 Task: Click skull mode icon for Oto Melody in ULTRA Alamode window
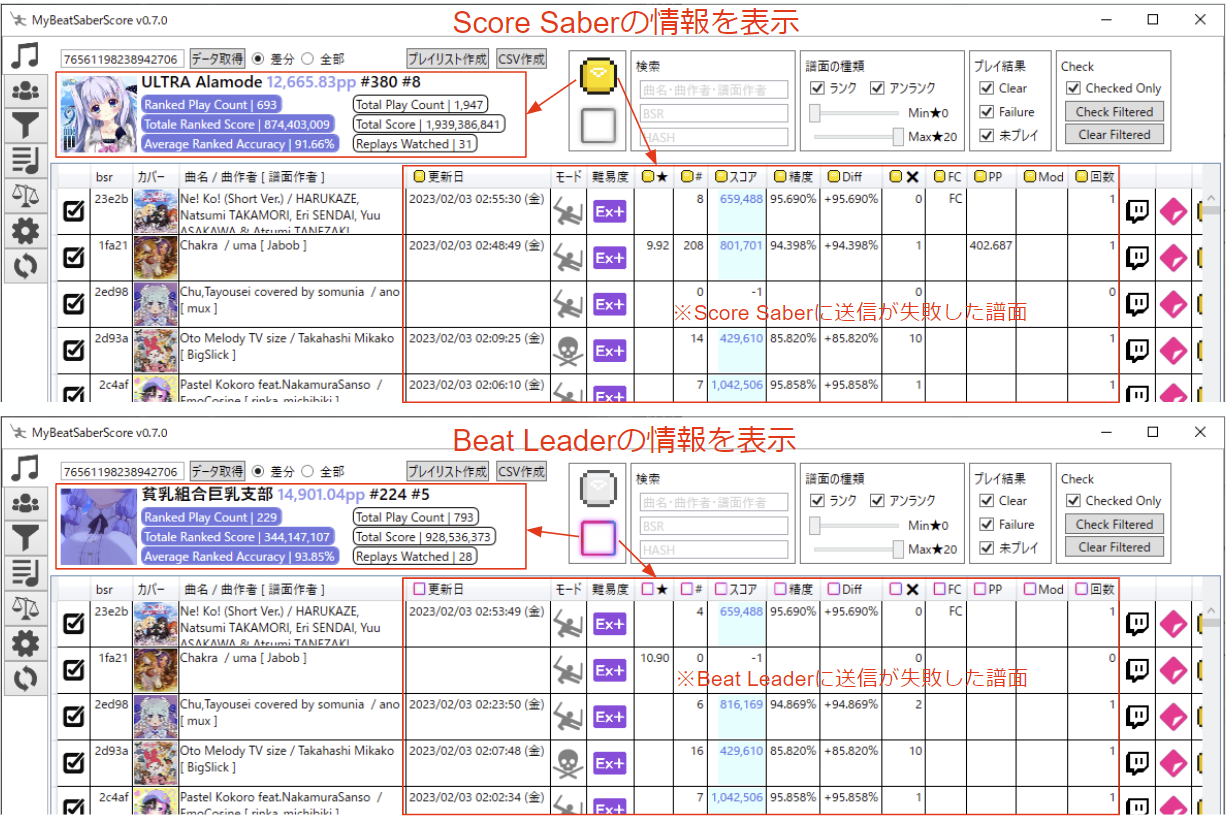click(568, 350)
